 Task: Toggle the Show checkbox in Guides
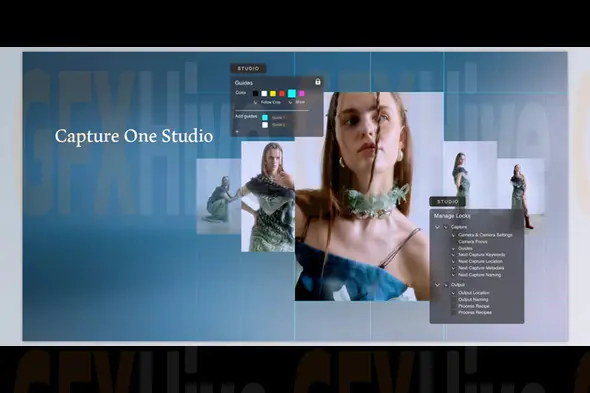[290, 102]
